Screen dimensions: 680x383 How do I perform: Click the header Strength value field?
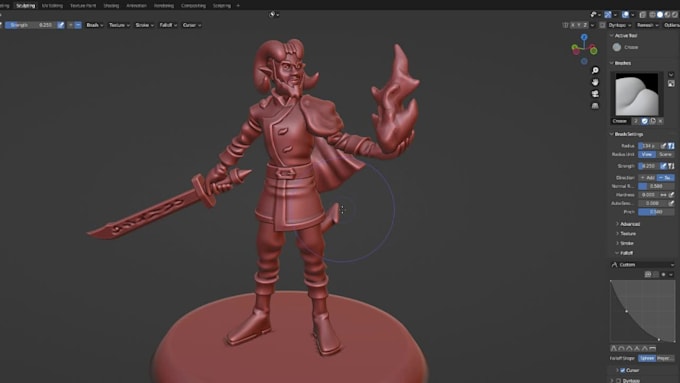tap(30, 25)
